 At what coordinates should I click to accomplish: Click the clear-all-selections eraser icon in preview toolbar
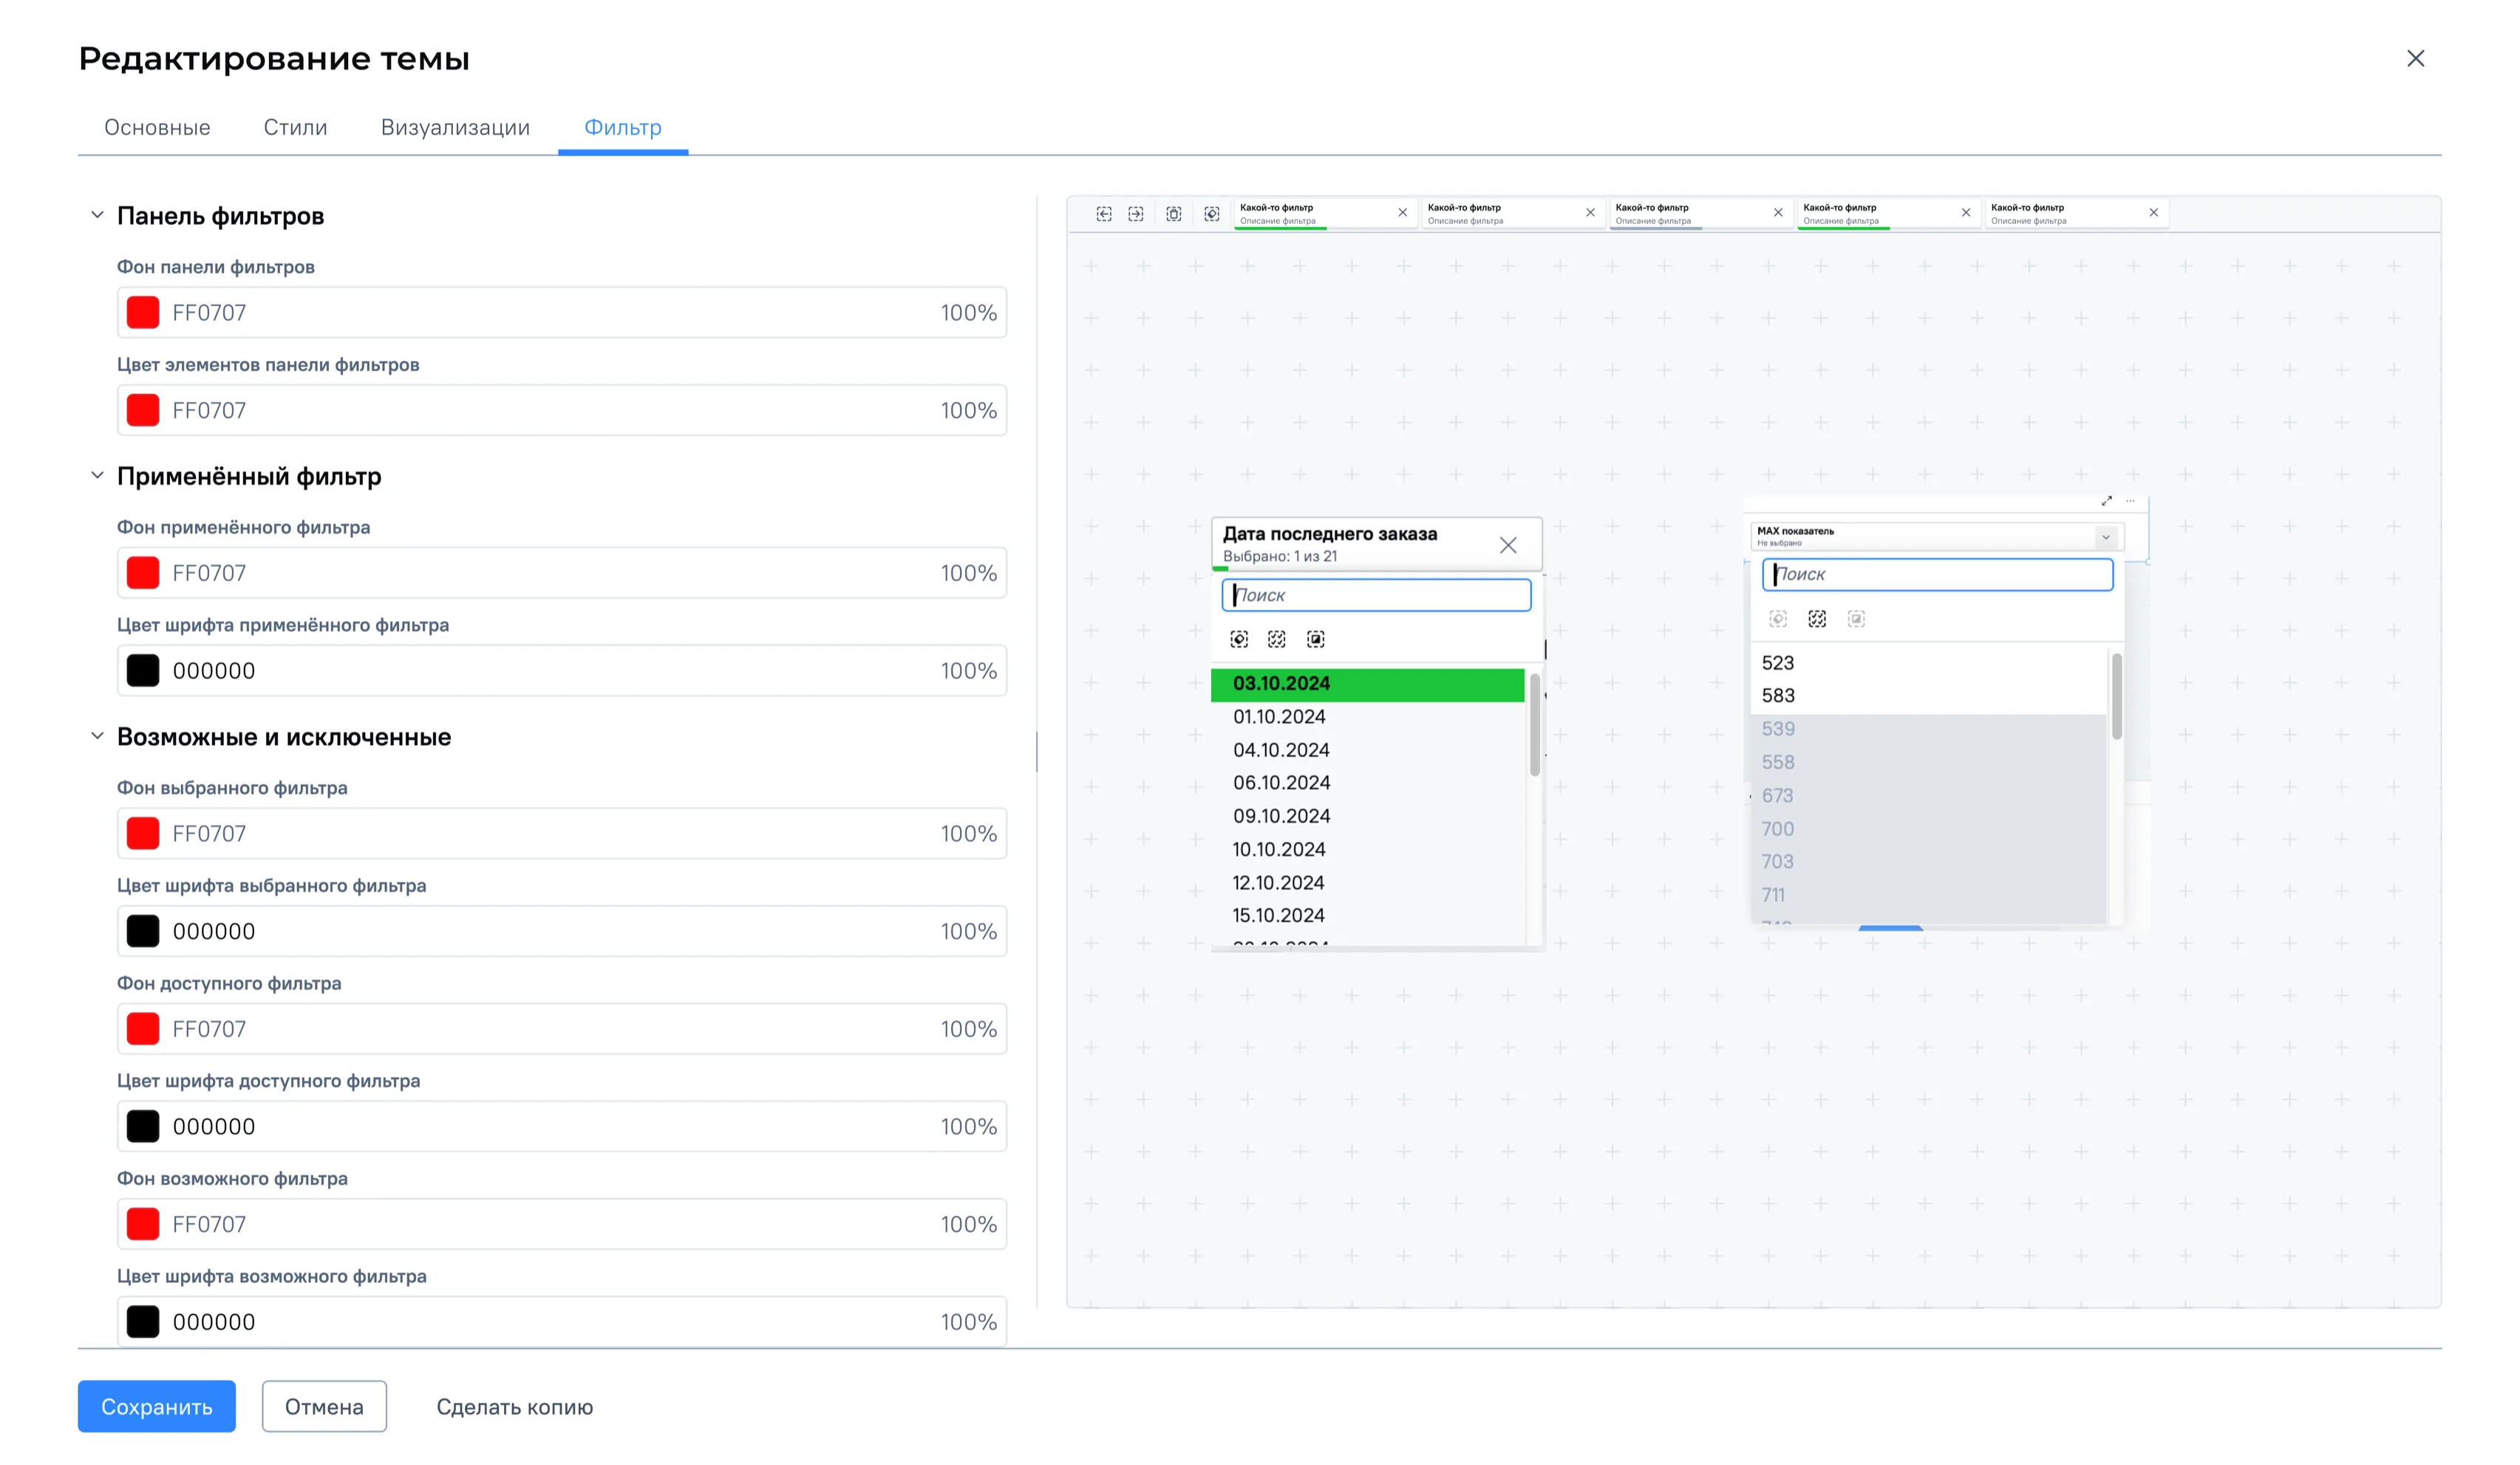(1212, 214)
